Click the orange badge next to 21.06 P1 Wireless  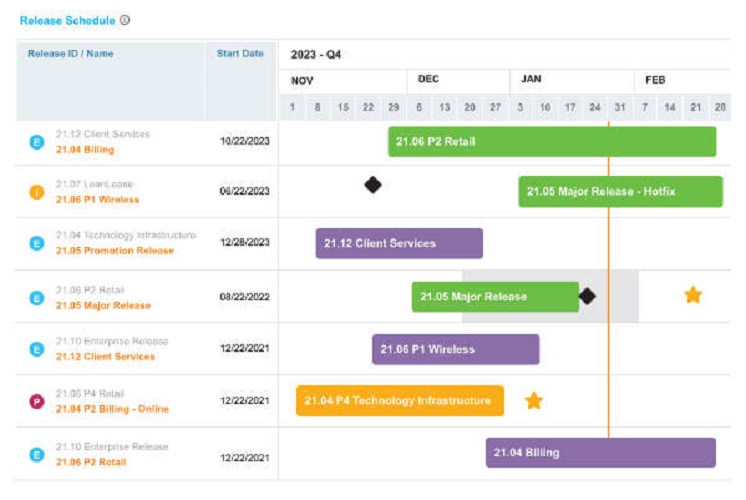(37, 192)
